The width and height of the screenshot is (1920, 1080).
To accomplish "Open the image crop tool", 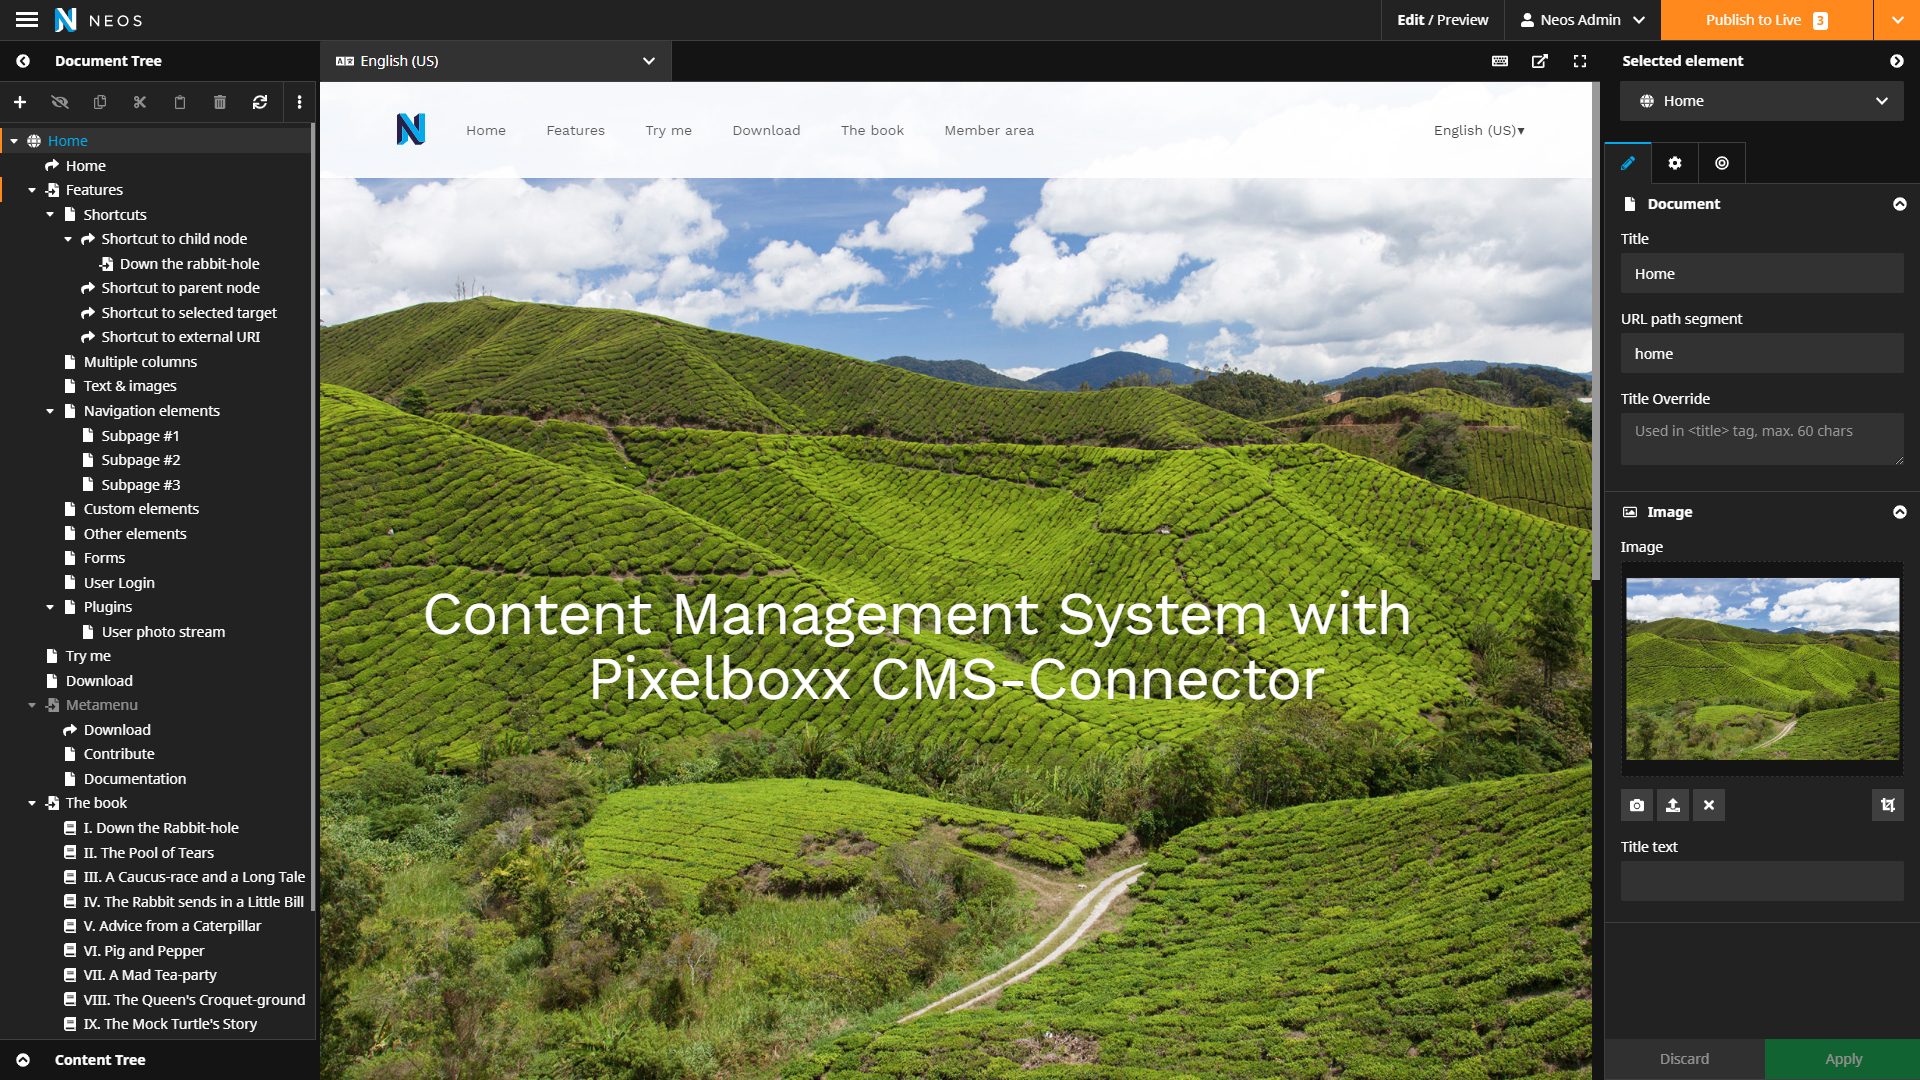I will pyautogui.click(x=1887, y=805).
